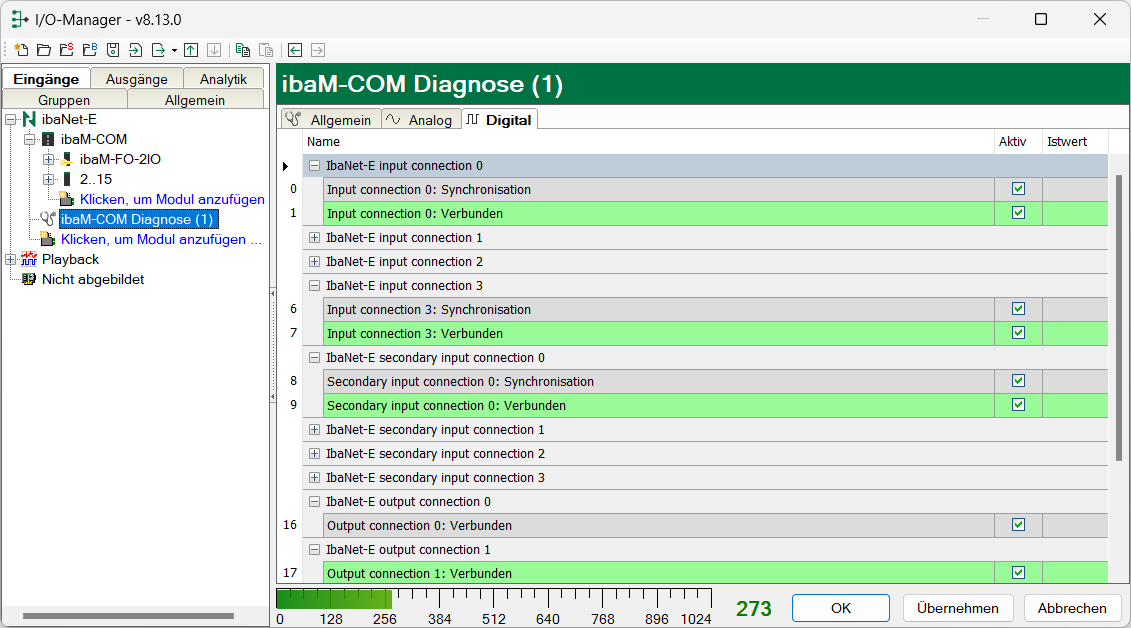Open the export dropdown arrow in the toolbar
1131x628 pixels.
click(x=174, y=50)
